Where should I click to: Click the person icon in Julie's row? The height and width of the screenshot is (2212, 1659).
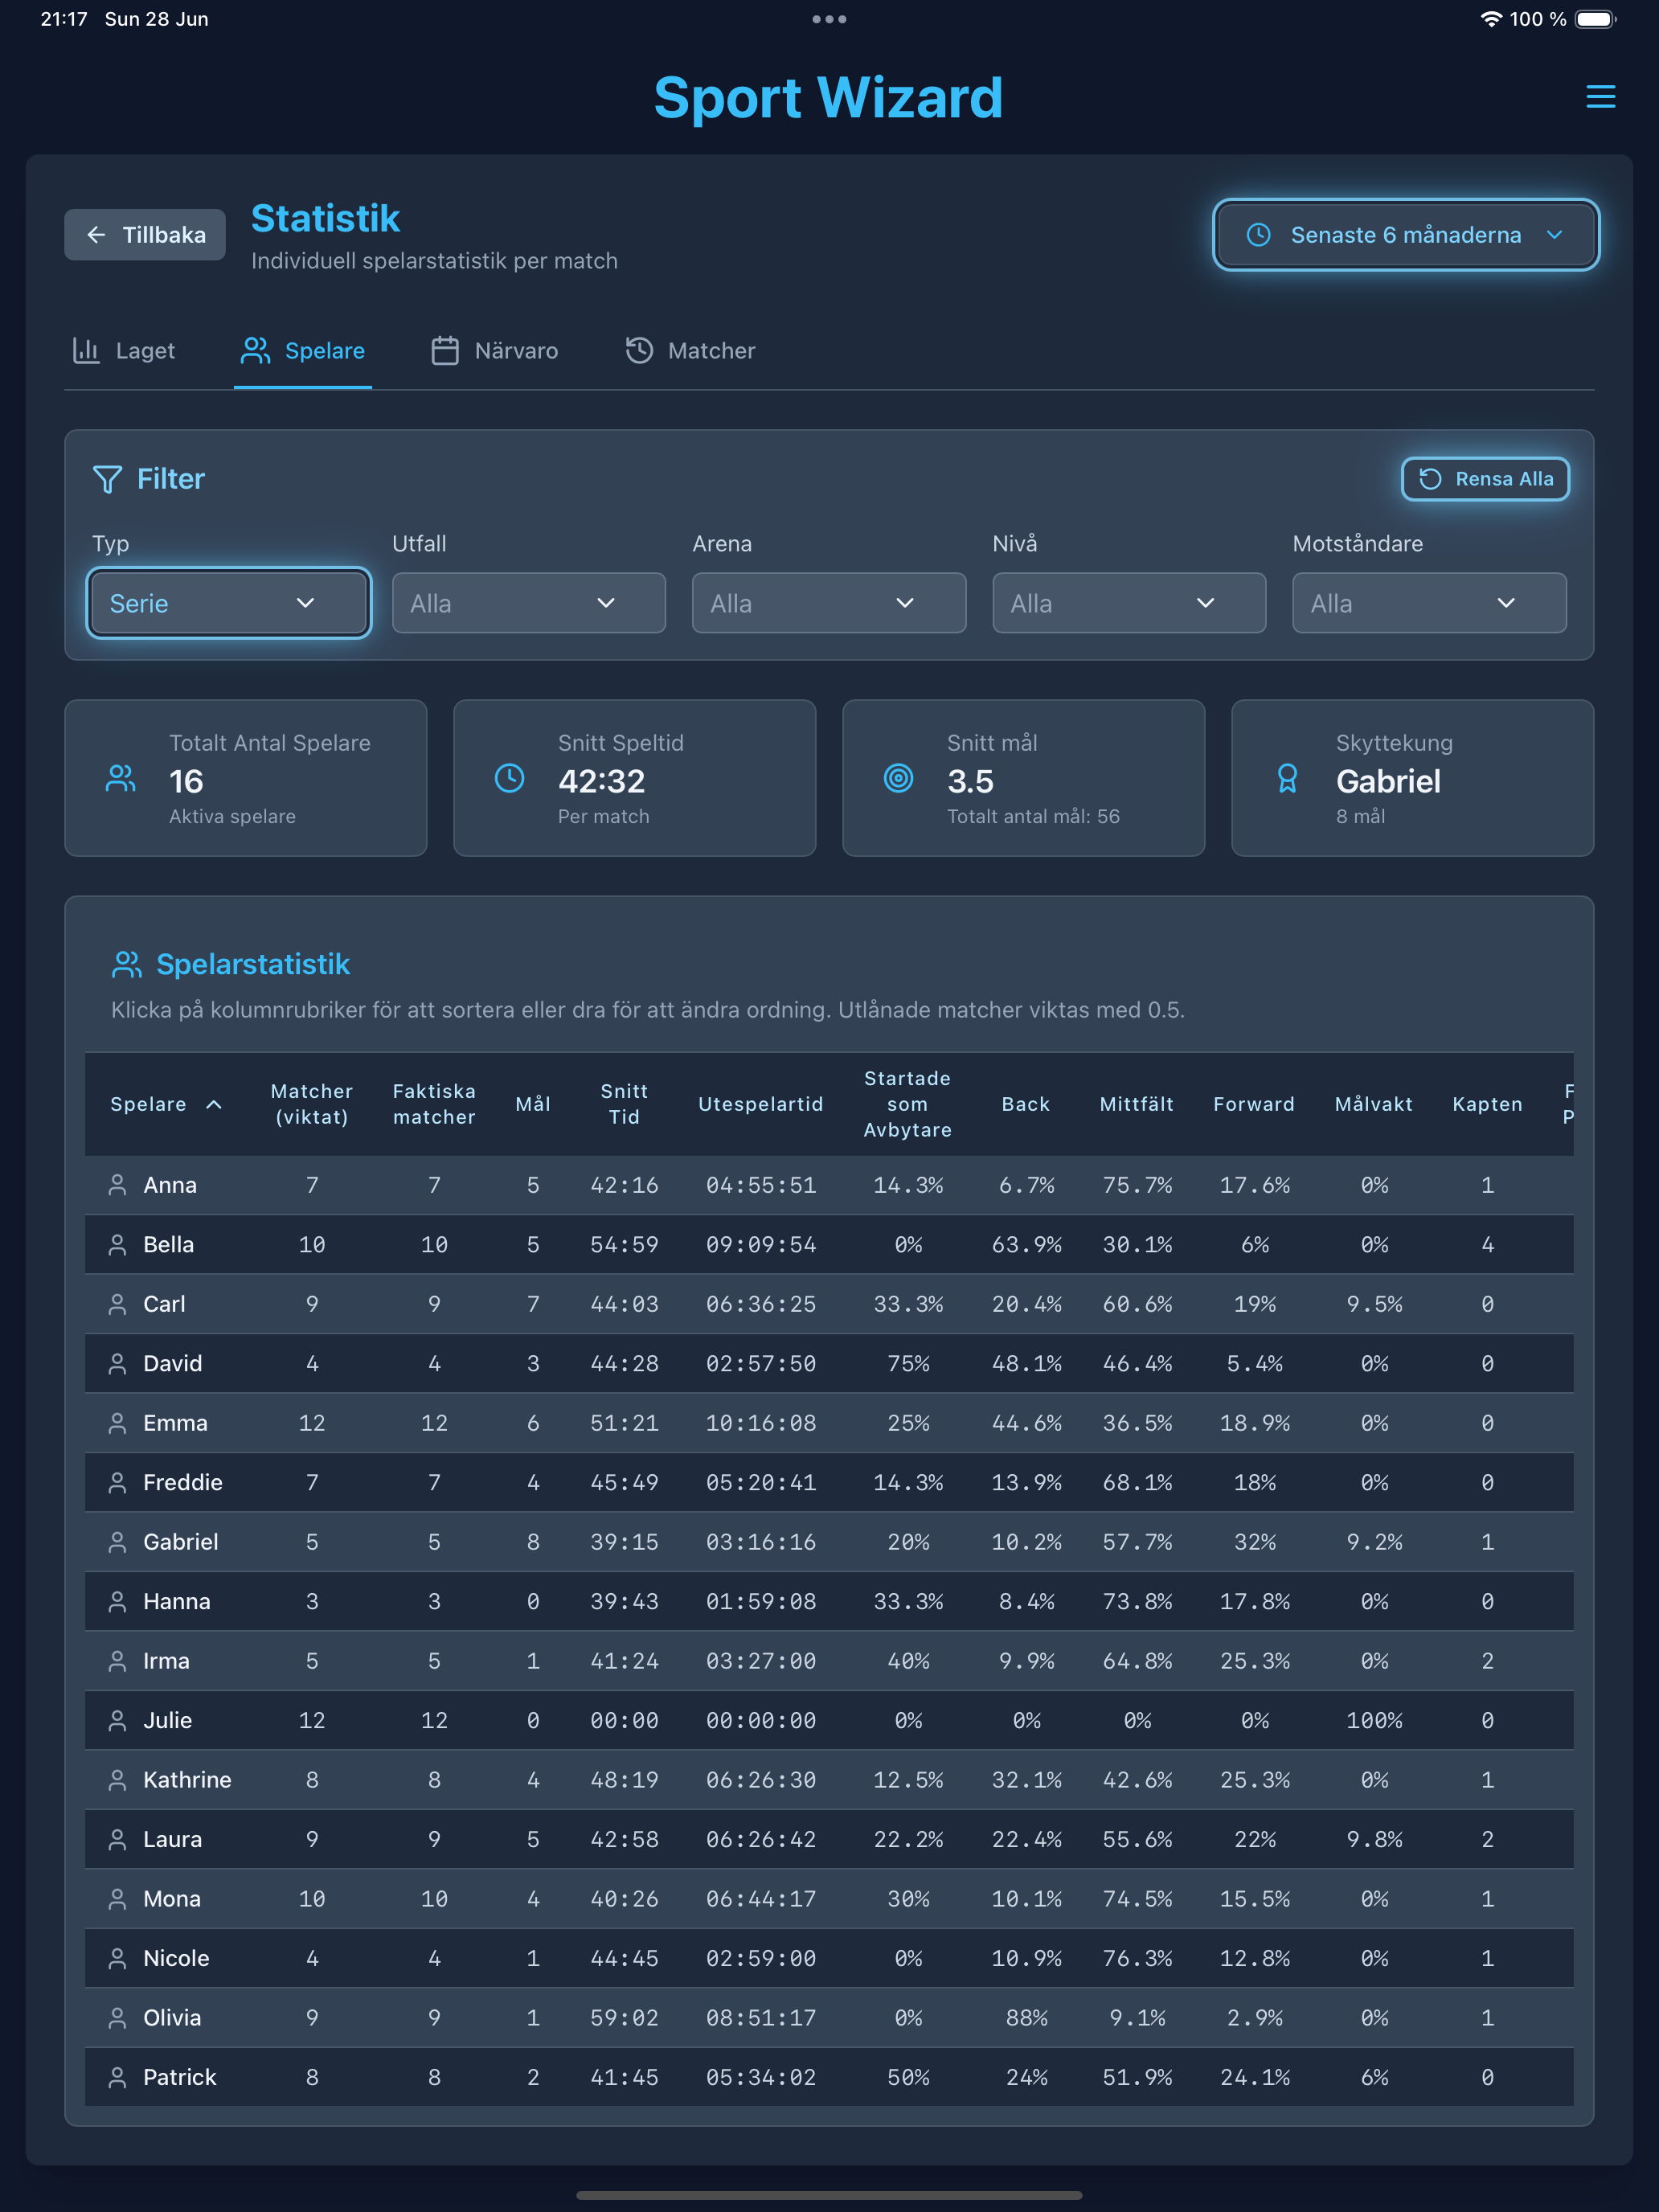117,1721
